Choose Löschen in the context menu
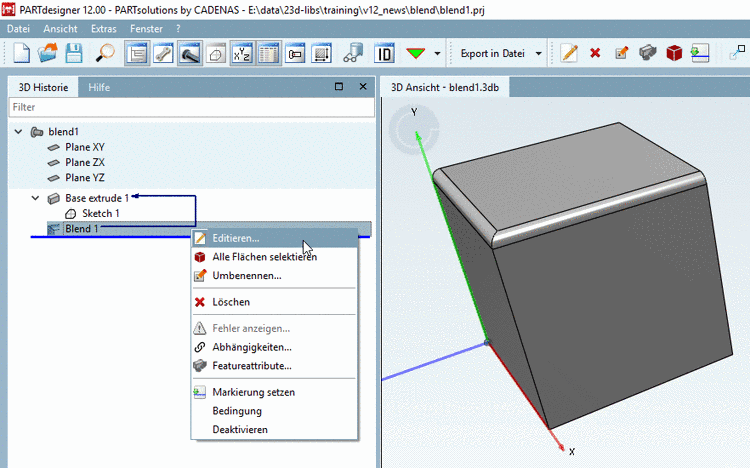Viewport: 750px width, 468px height. [231, 302]
